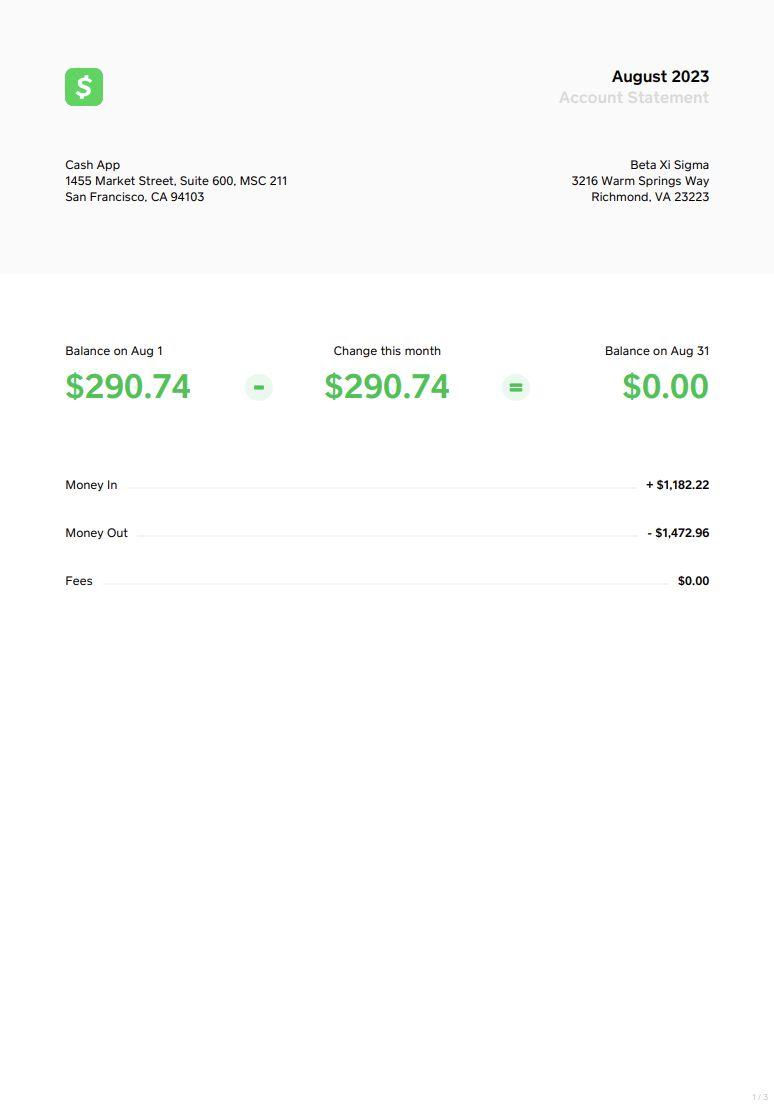This screenshot has height=1104, width=774.
Task: Select the Account Statement subtitle text
Action: 633,98
